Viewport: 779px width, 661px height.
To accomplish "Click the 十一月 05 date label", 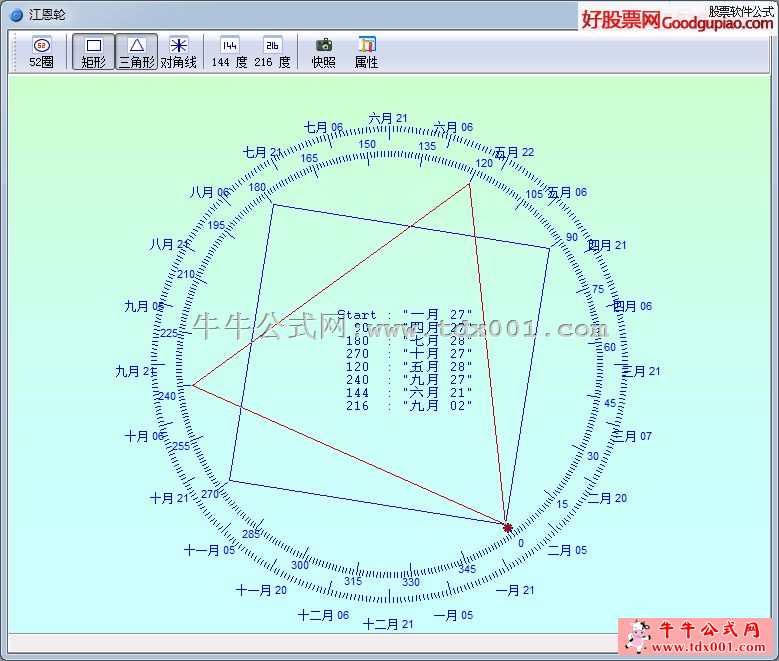I will pyautogui.click(x=209, y=550).
